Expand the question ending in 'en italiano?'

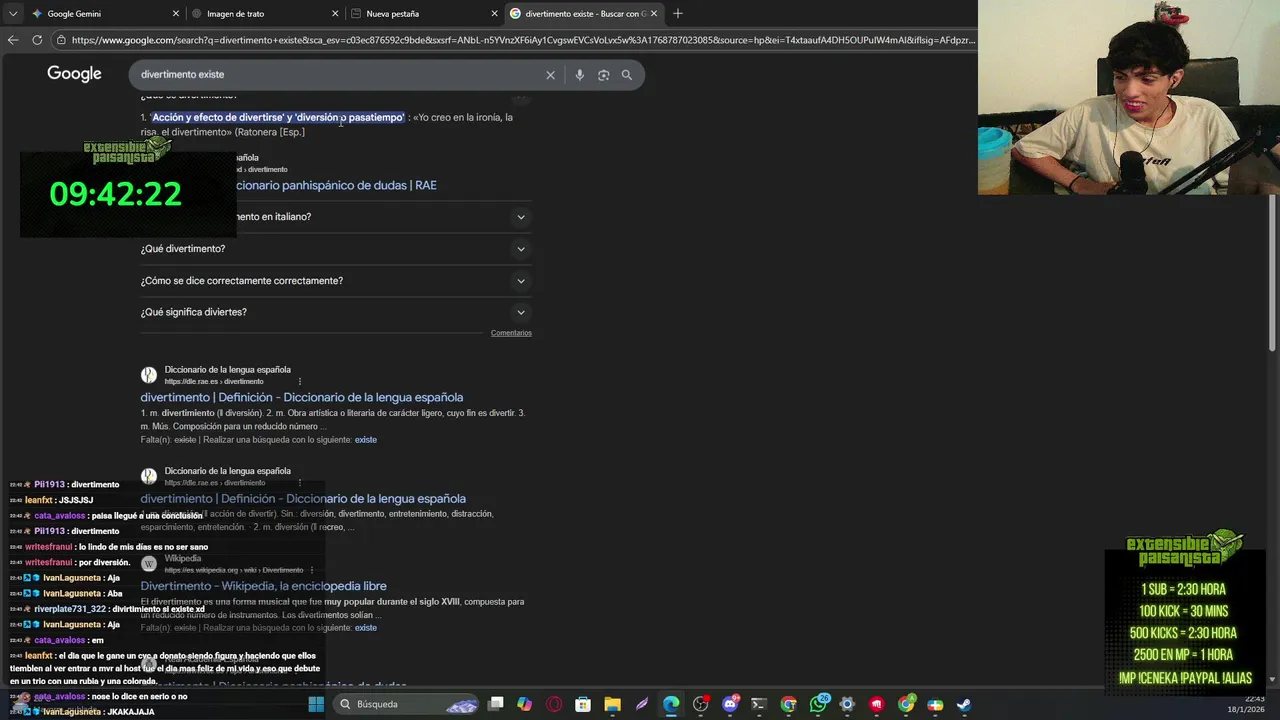[x=336, y=217]
